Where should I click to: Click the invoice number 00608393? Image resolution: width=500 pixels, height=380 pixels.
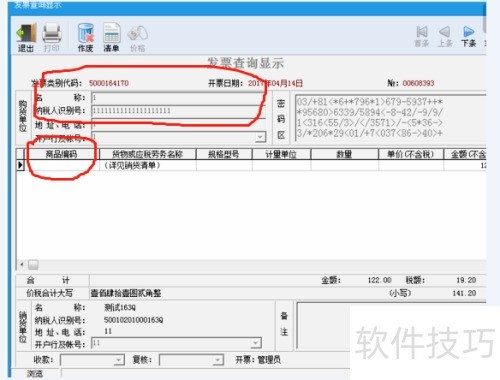(418, 83)
